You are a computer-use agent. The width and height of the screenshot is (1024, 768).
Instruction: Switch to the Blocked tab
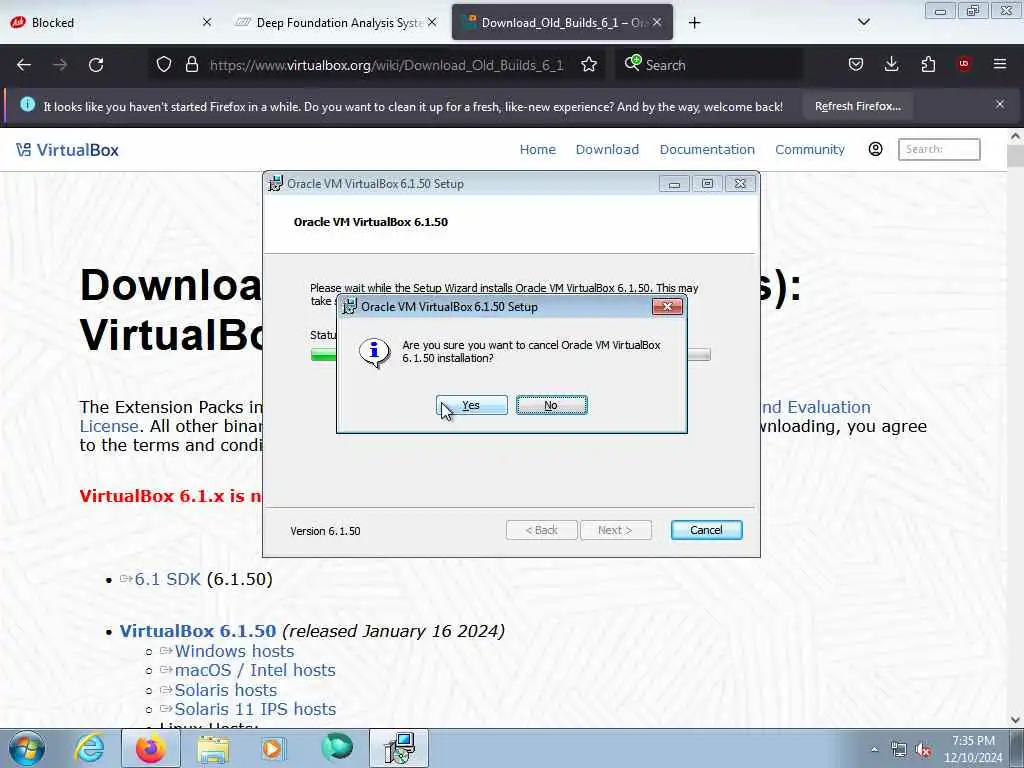point(111,23)
